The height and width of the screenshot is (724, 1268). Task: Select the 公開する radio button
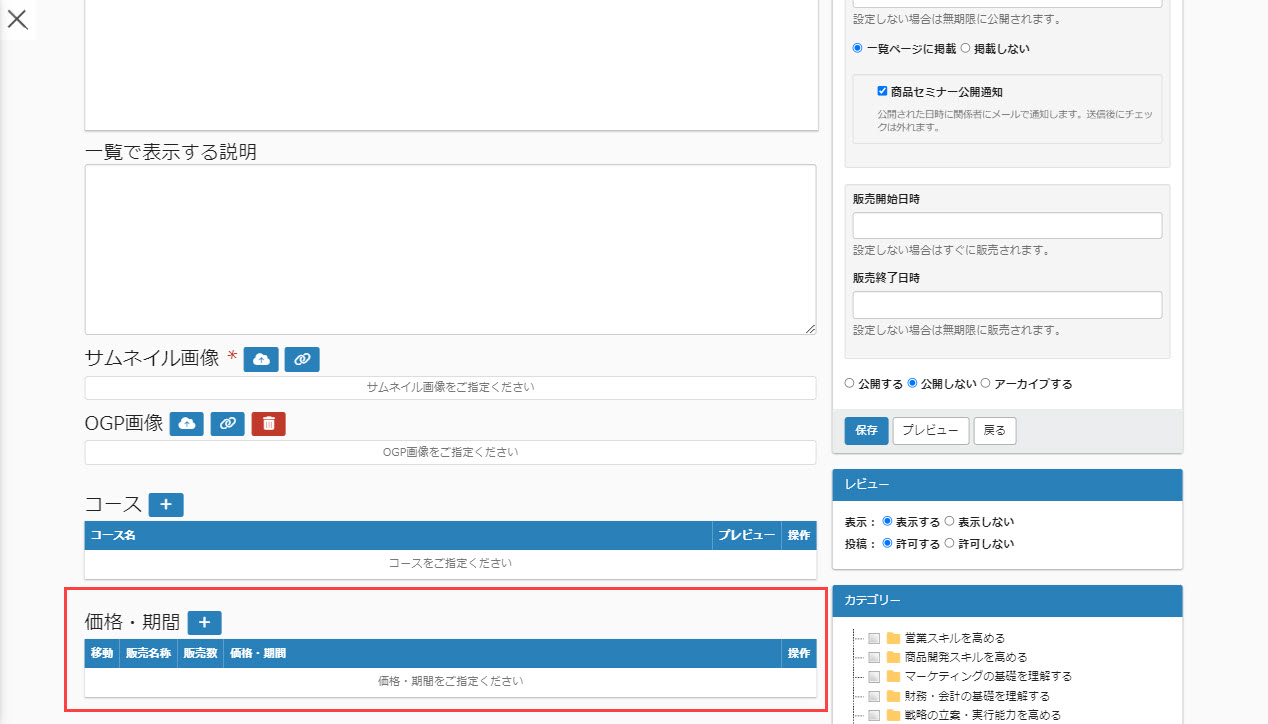tap(850, 383)
